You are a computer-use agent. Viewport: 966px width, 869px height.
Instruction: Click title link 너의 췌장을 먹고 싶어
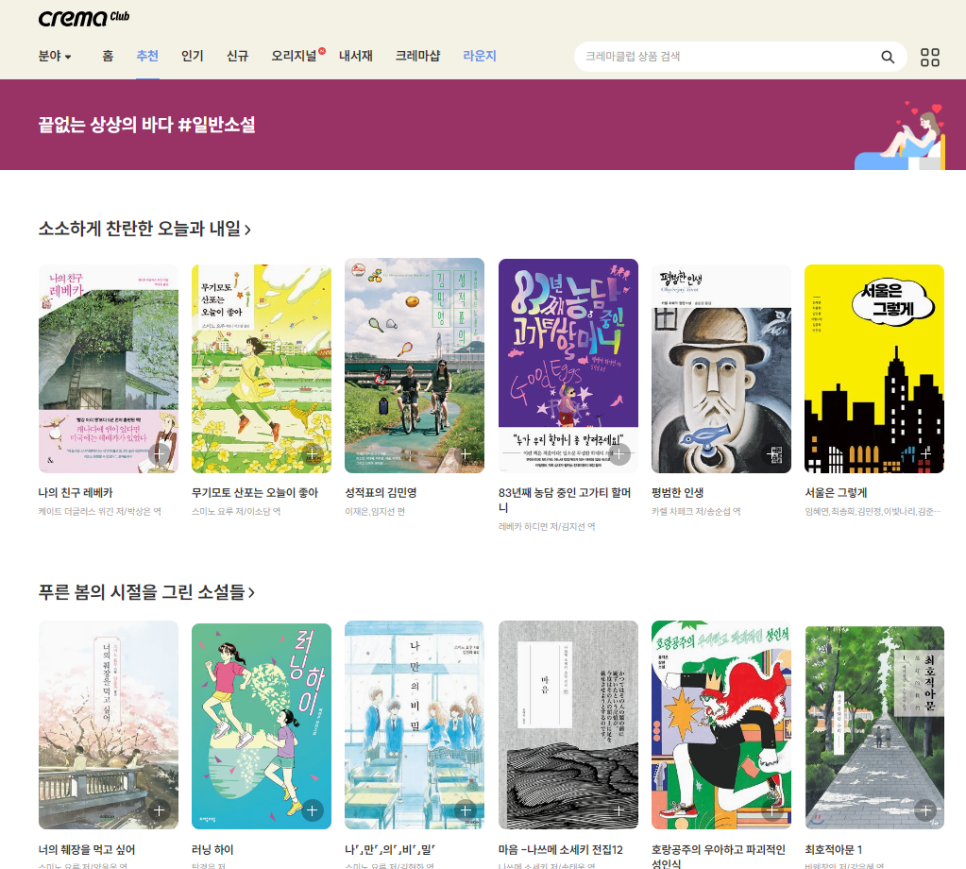click(x=86, y=850)
